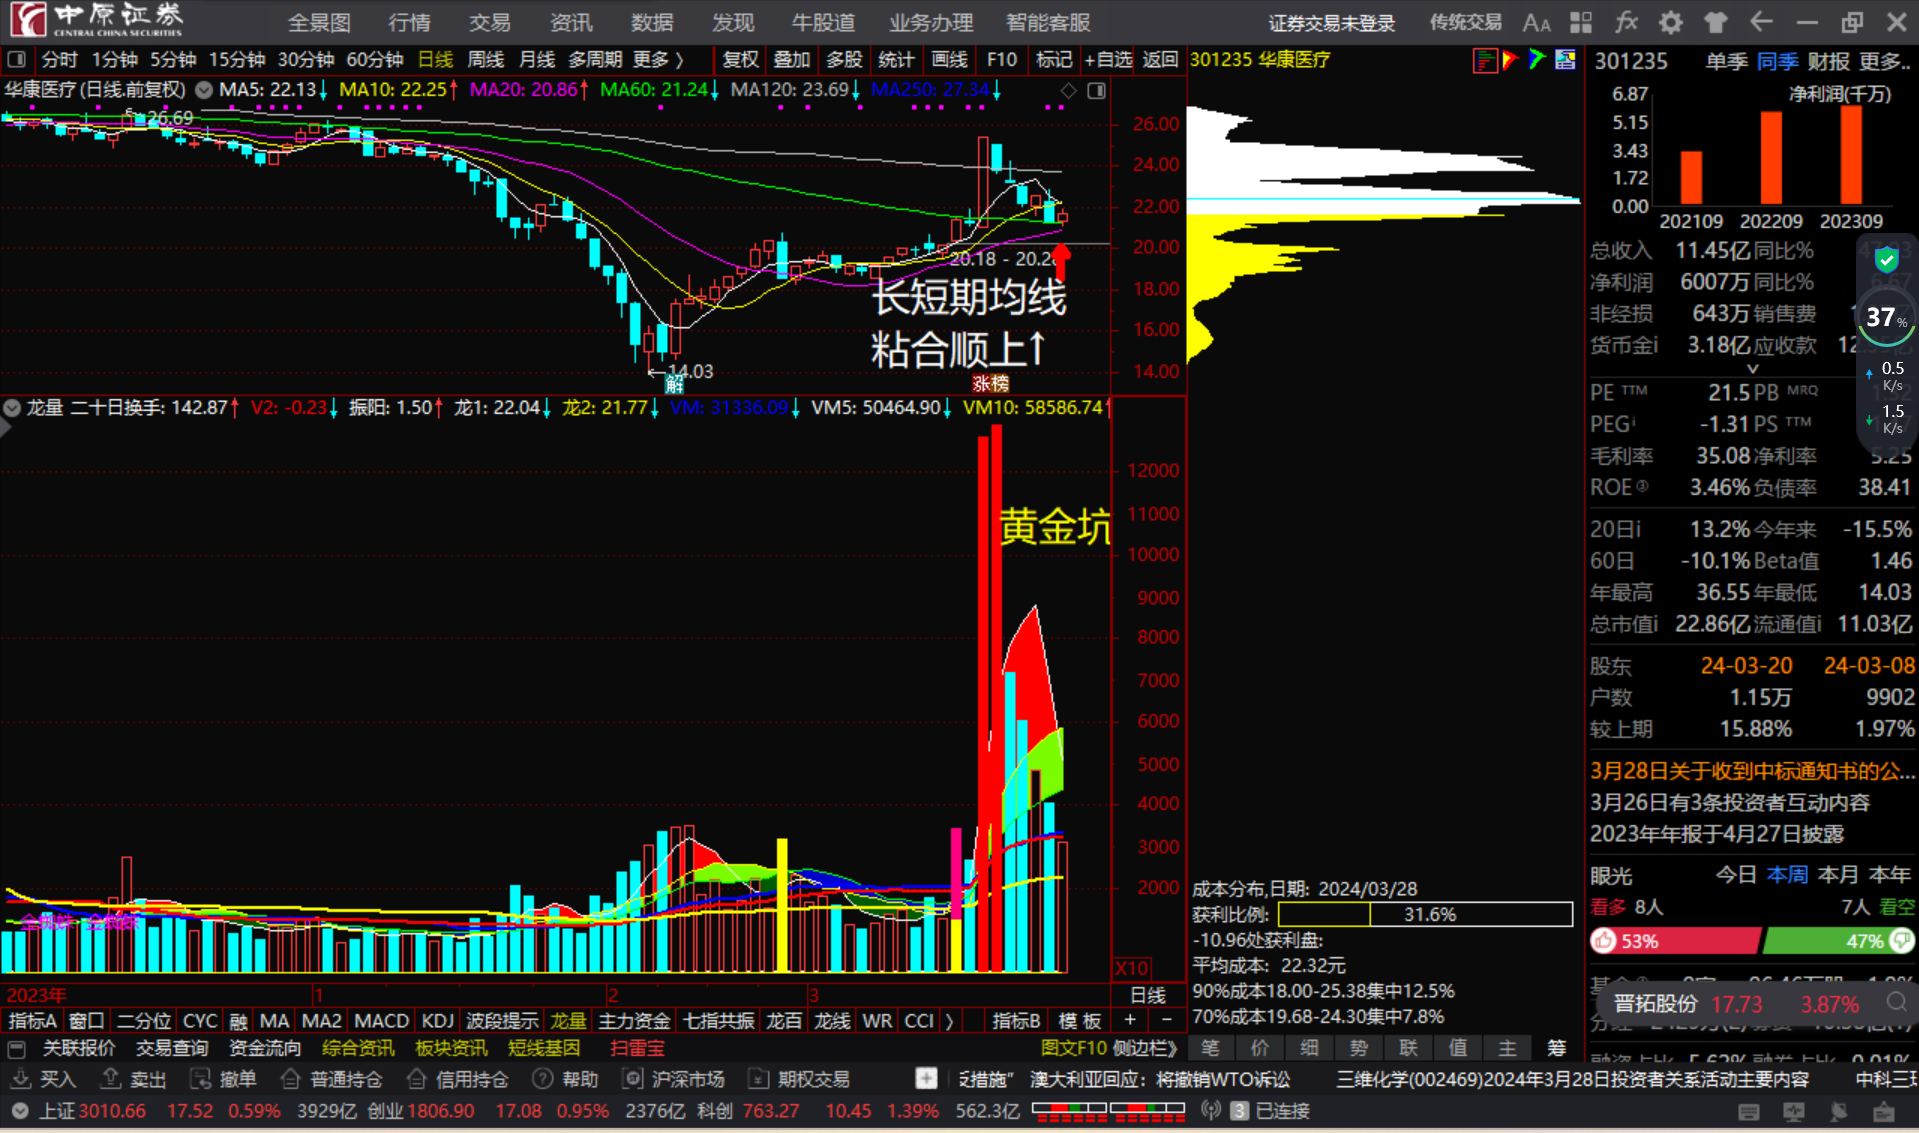The width and height of the screenshot is (1919, 1133).
Task: Click the panel icon at MA row end
Action: tap(1097, 91)
